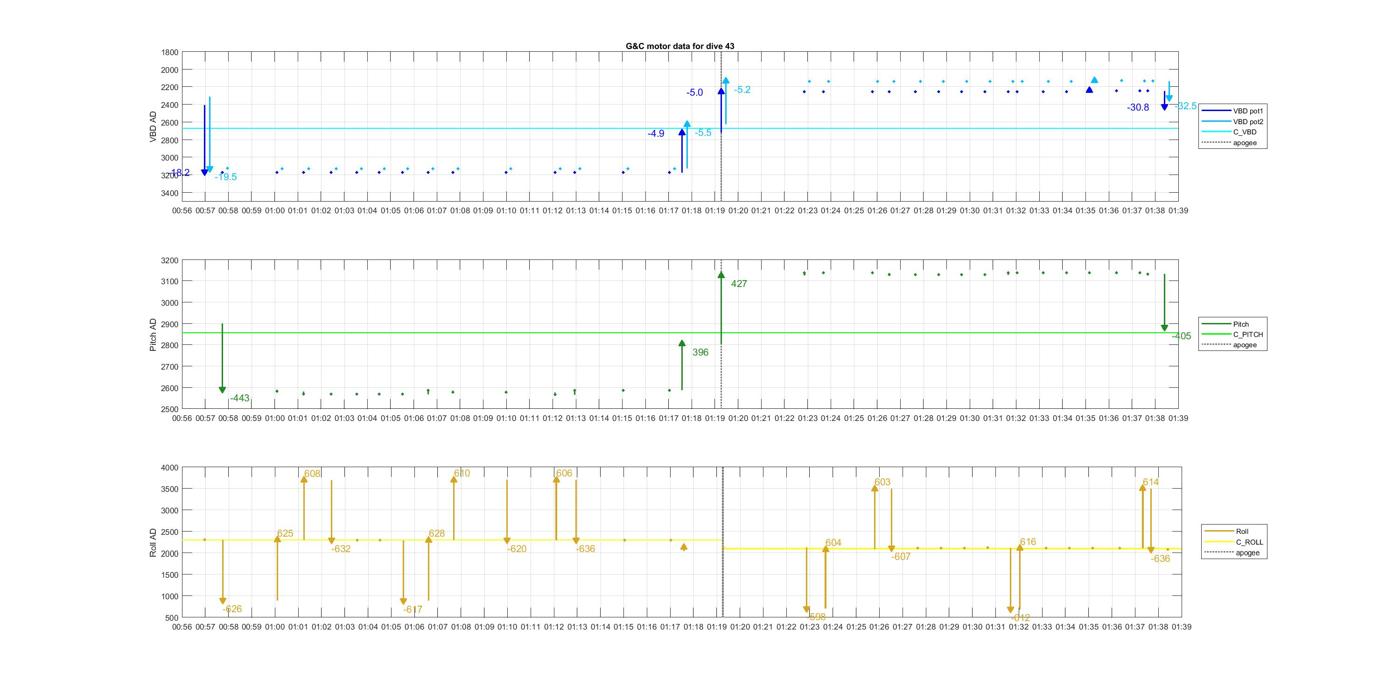The image size is (1400, 693).
Task: Click the '616' roll data label
Action: pyautogui.click(x=1027, y=542)
